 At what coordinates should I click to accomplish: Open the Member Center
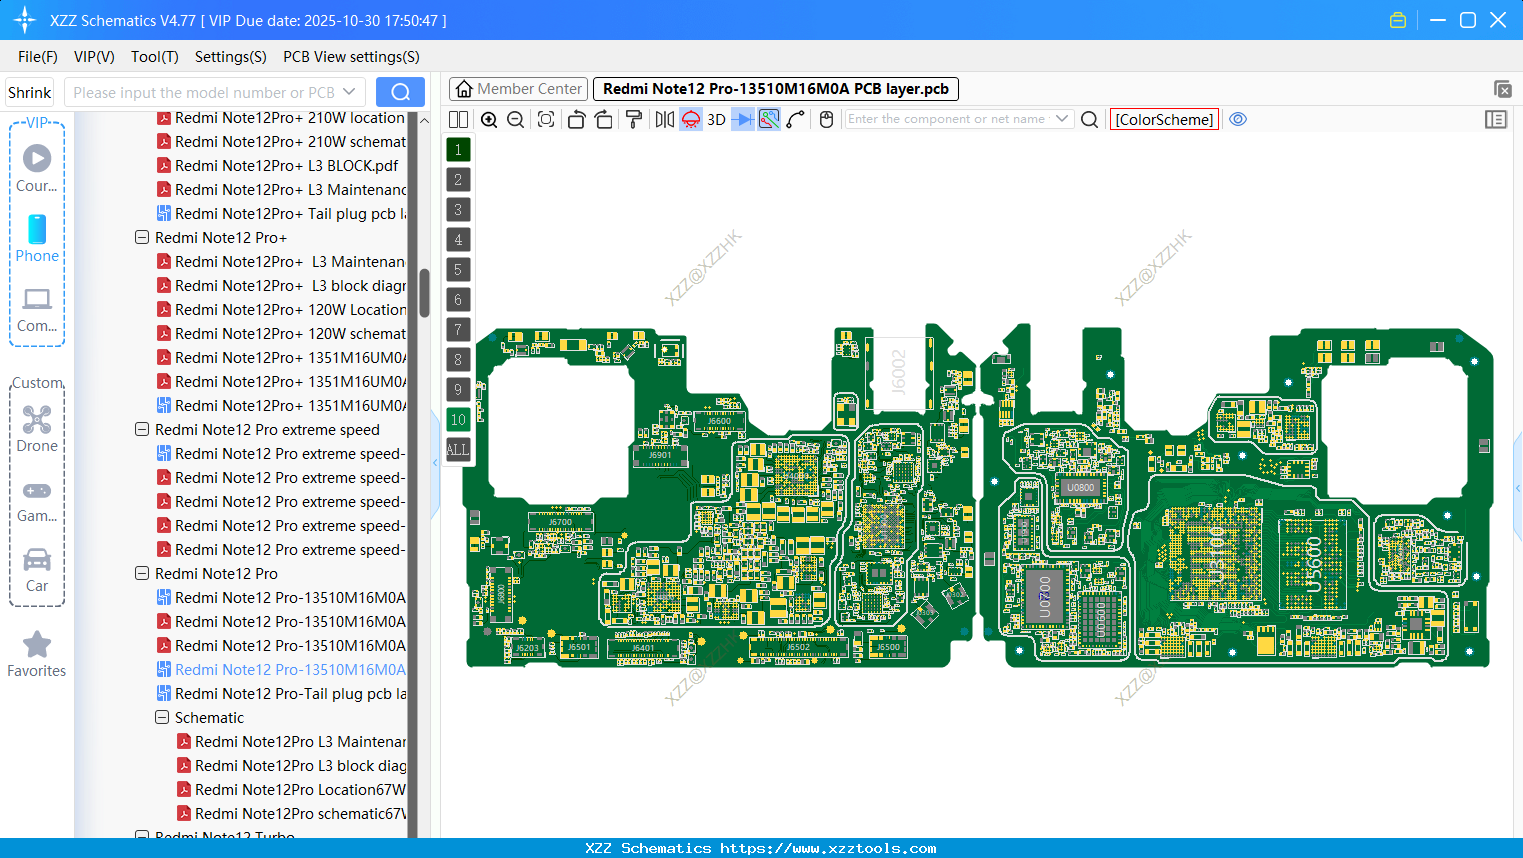click(517, 88)
